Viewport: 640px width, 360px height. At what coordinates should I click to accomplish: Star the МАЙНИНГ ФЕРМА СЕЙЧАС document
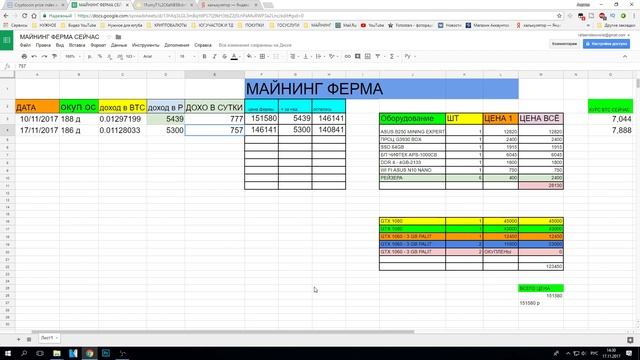109,37
